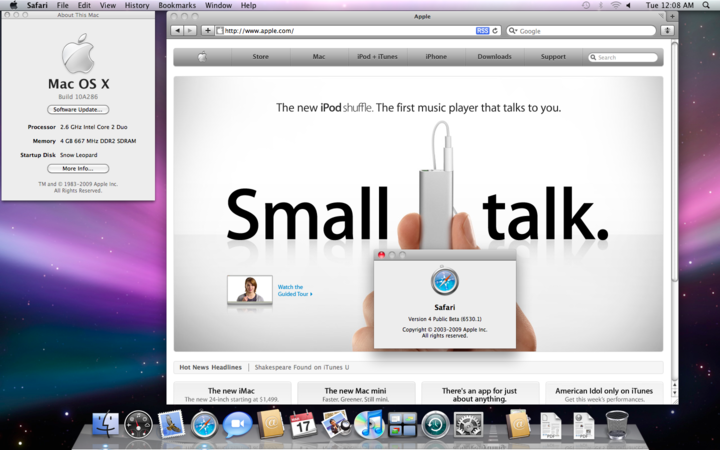Click the Spotlight magnifier in the menu bar
Screen dimensions: 720x450
click(706, 5)
